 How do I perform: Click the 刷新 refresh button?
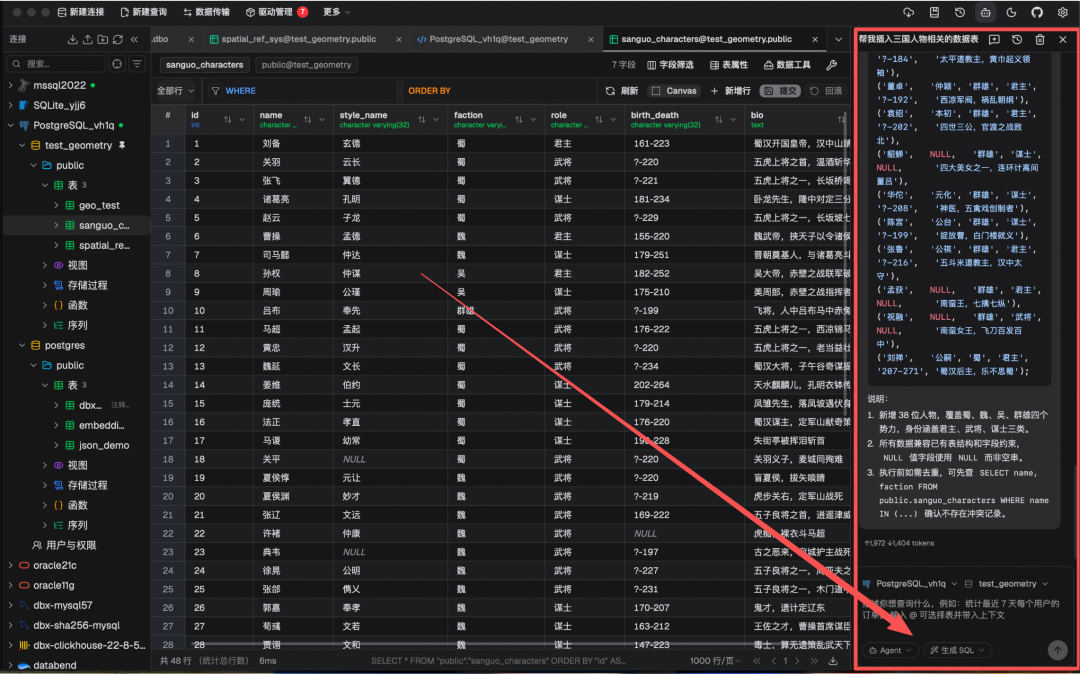pos(622,91)
